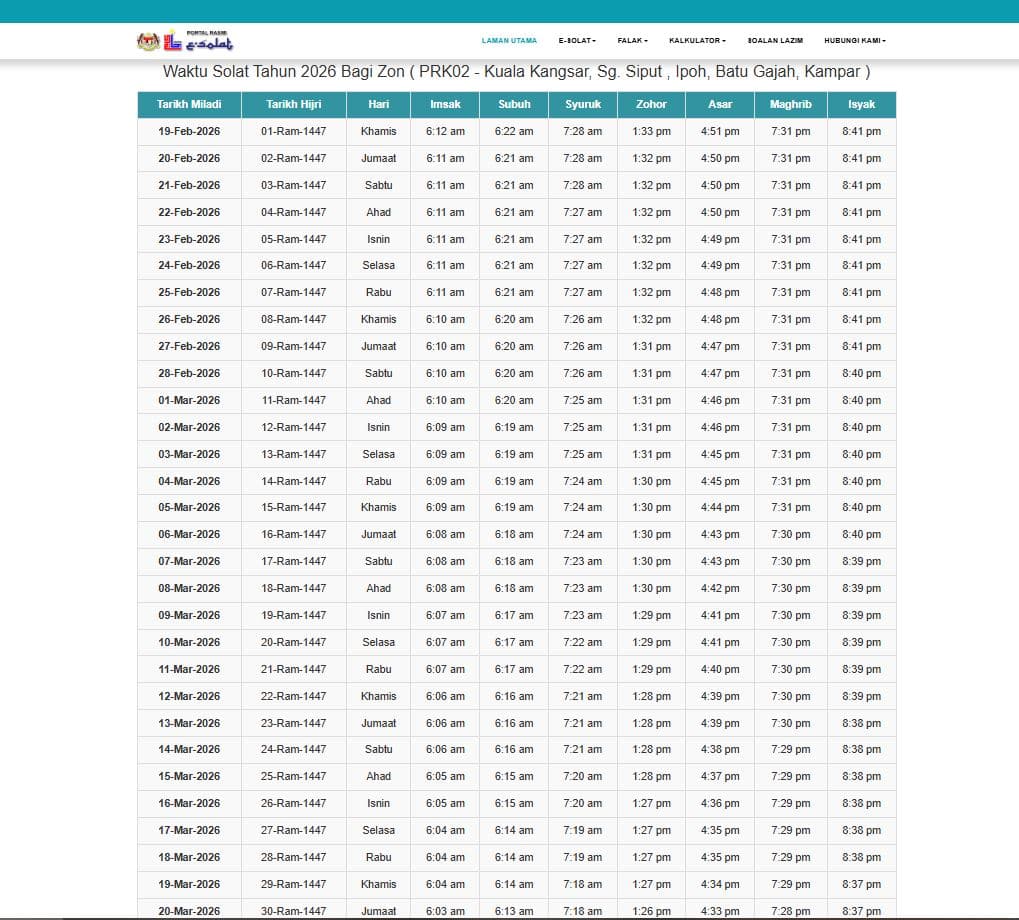
Task: Click the Tarikh Miladi column header
Action: pyautogui.click(x=189, y=105)
